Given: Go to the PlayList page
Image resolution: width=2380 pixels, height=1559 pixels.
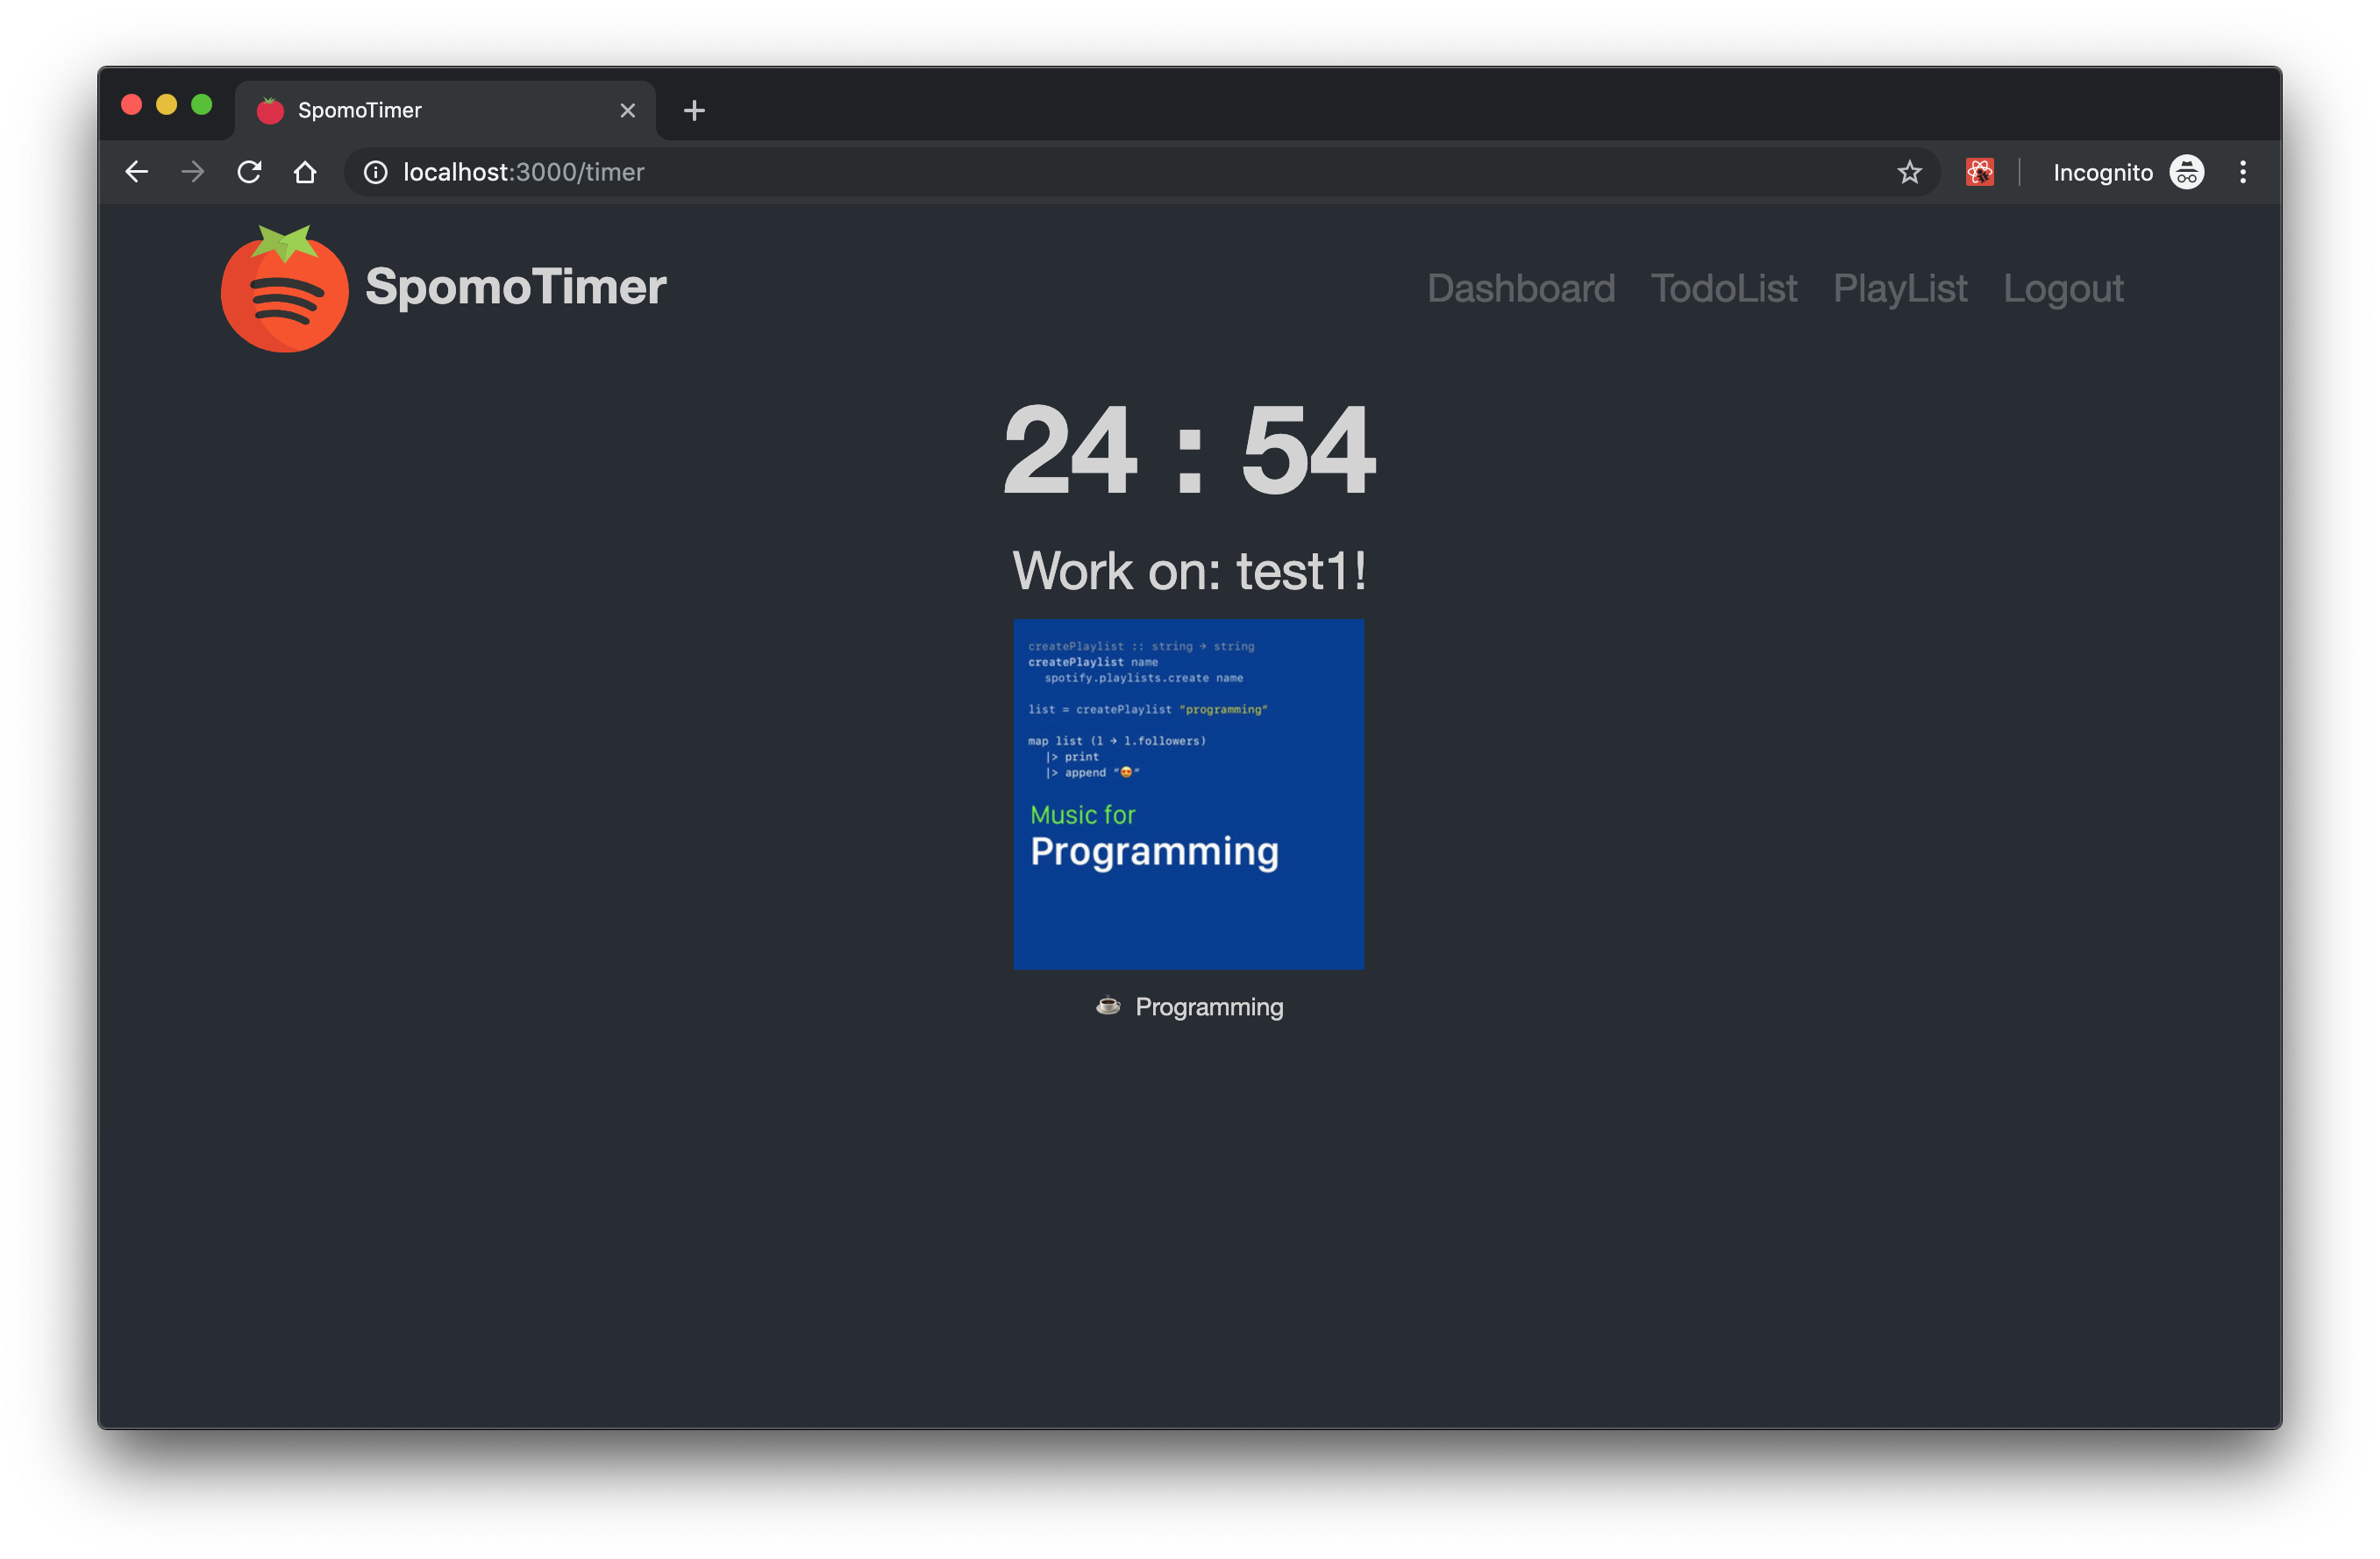Looking at the screenshot, I should point(1899,288).
